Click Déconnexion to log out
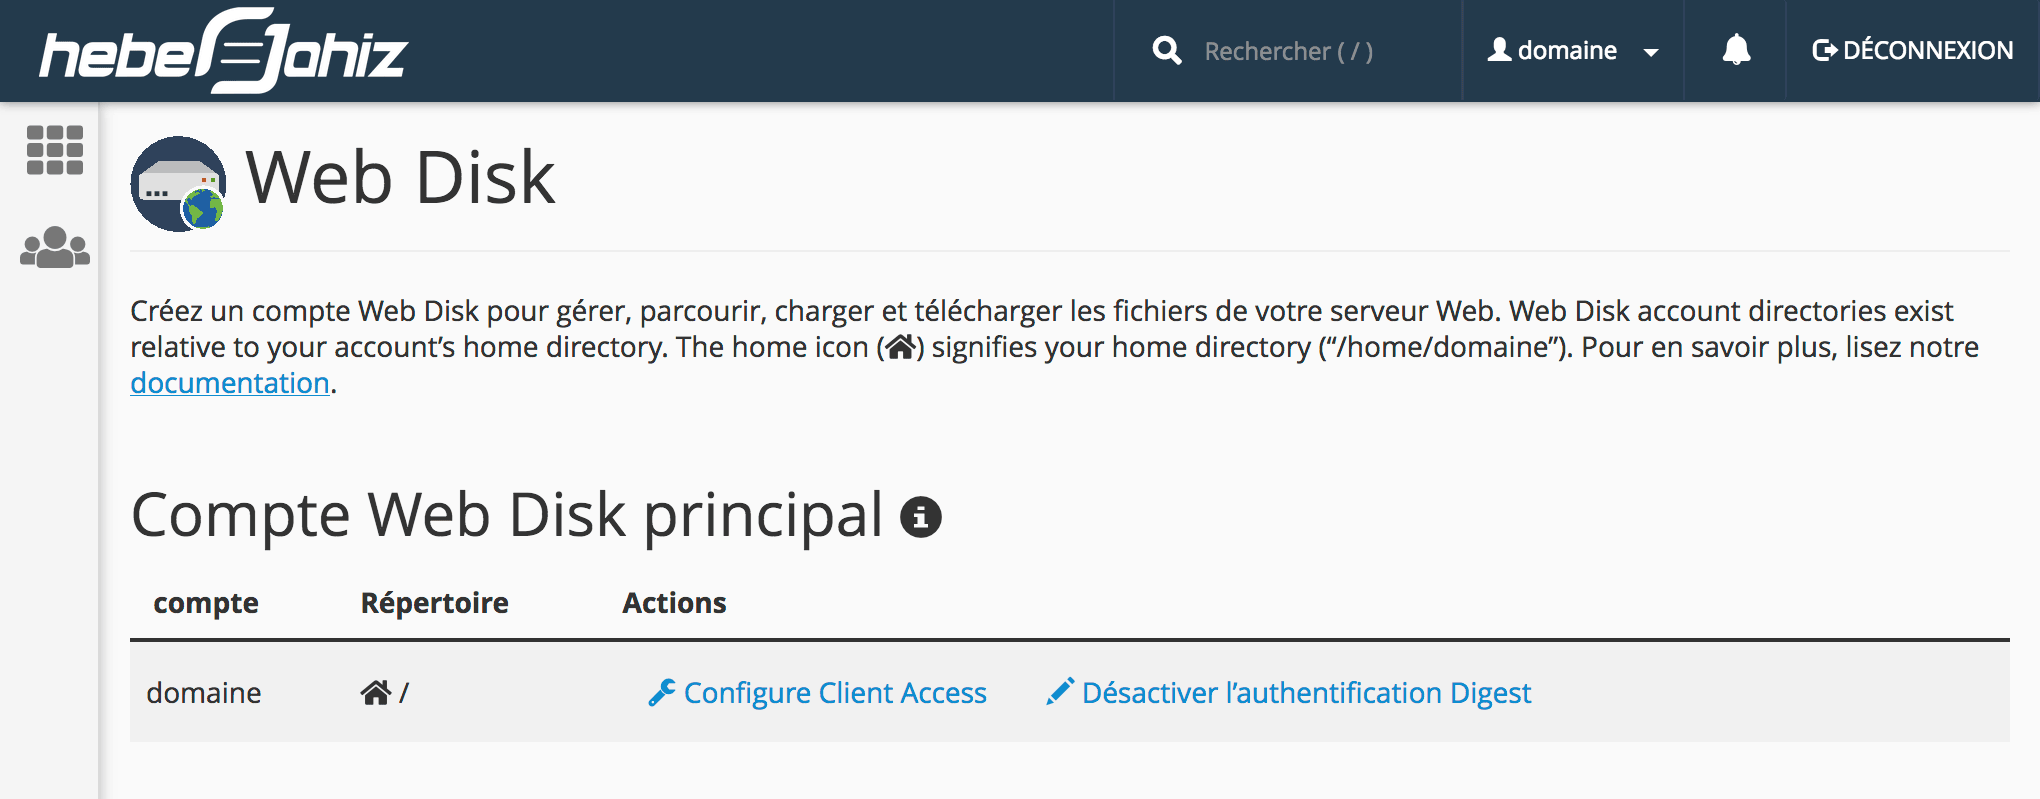The height and width of the screenshot is (799, 2040). [x=1928, y=49]
